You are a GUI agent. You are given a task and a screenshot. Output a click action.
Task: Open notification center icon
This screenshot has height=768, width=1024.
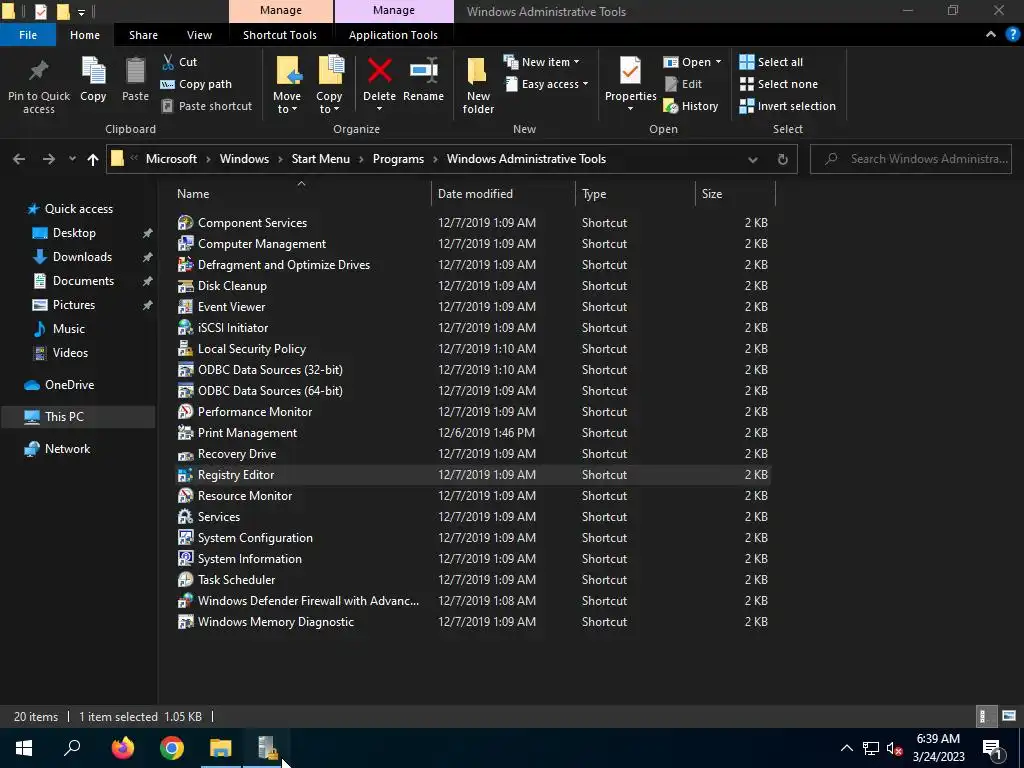pyautogui.click(x=992, y=748)
